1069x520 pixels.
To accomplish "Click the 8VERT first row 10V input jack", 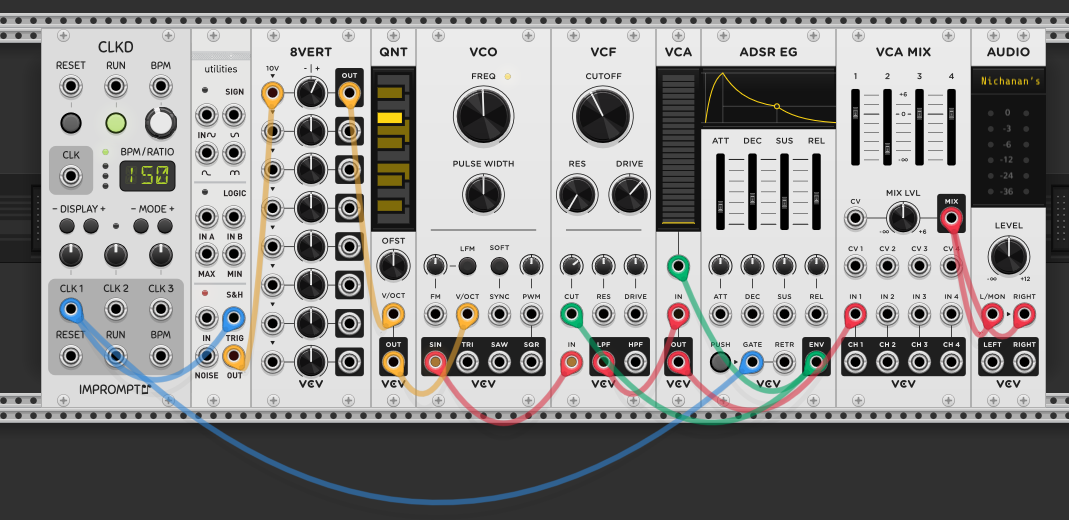I will tap(273, 93).
